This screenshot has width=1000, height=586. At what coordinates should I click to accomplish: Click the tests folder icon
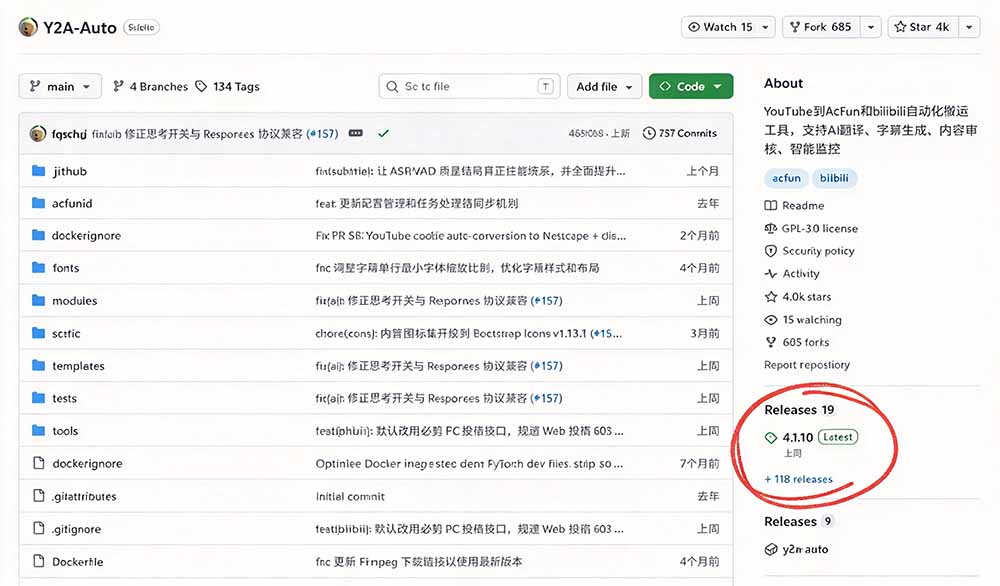pos(38,398)
